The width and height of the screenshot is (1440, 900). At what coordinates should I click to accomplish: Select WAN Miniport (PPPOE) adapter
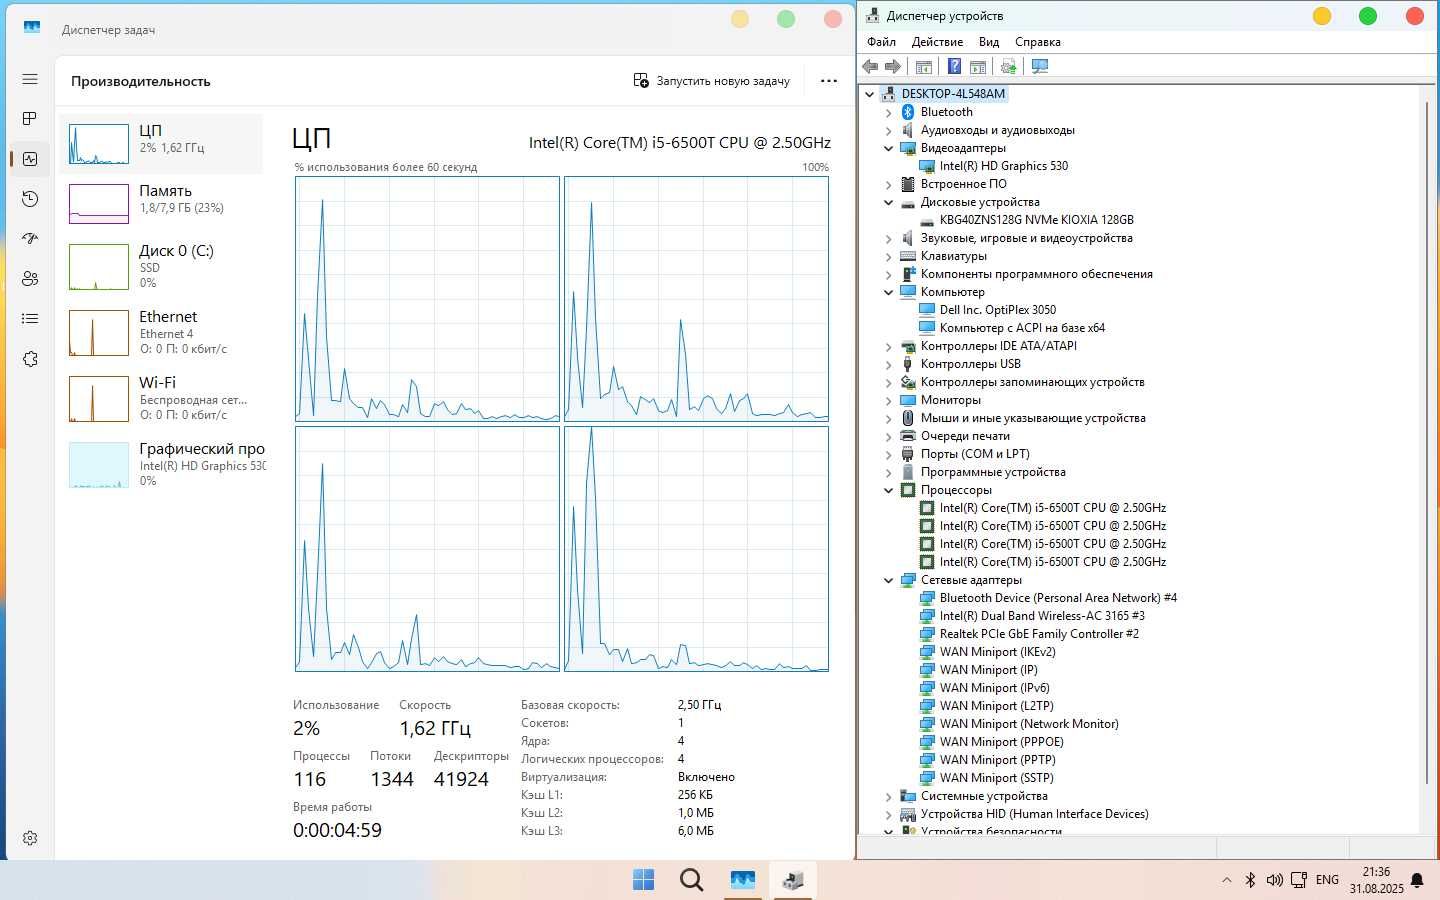coord(1001,742)
